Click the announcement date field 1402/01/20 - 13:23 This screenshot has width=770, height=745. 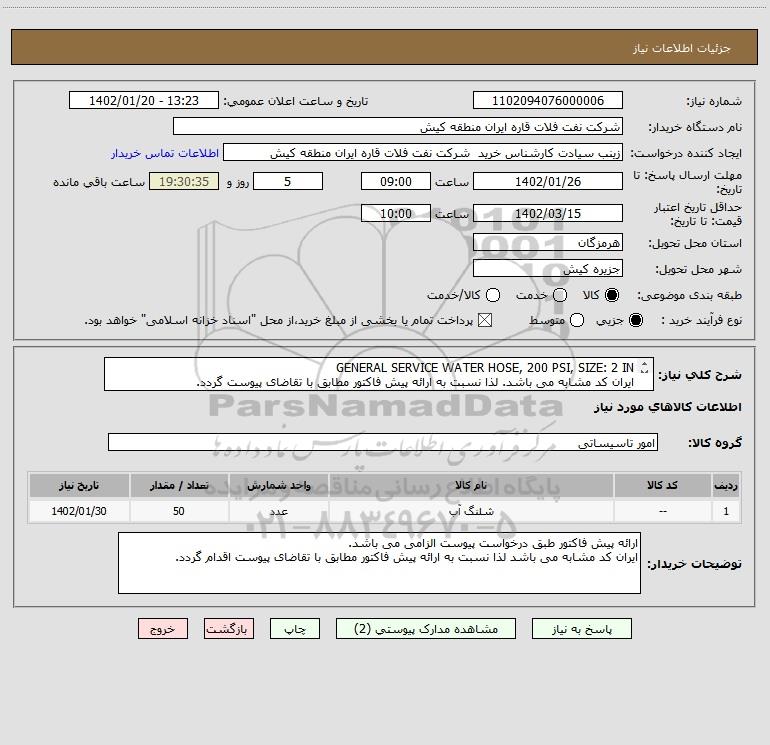(x=144, y=101)
